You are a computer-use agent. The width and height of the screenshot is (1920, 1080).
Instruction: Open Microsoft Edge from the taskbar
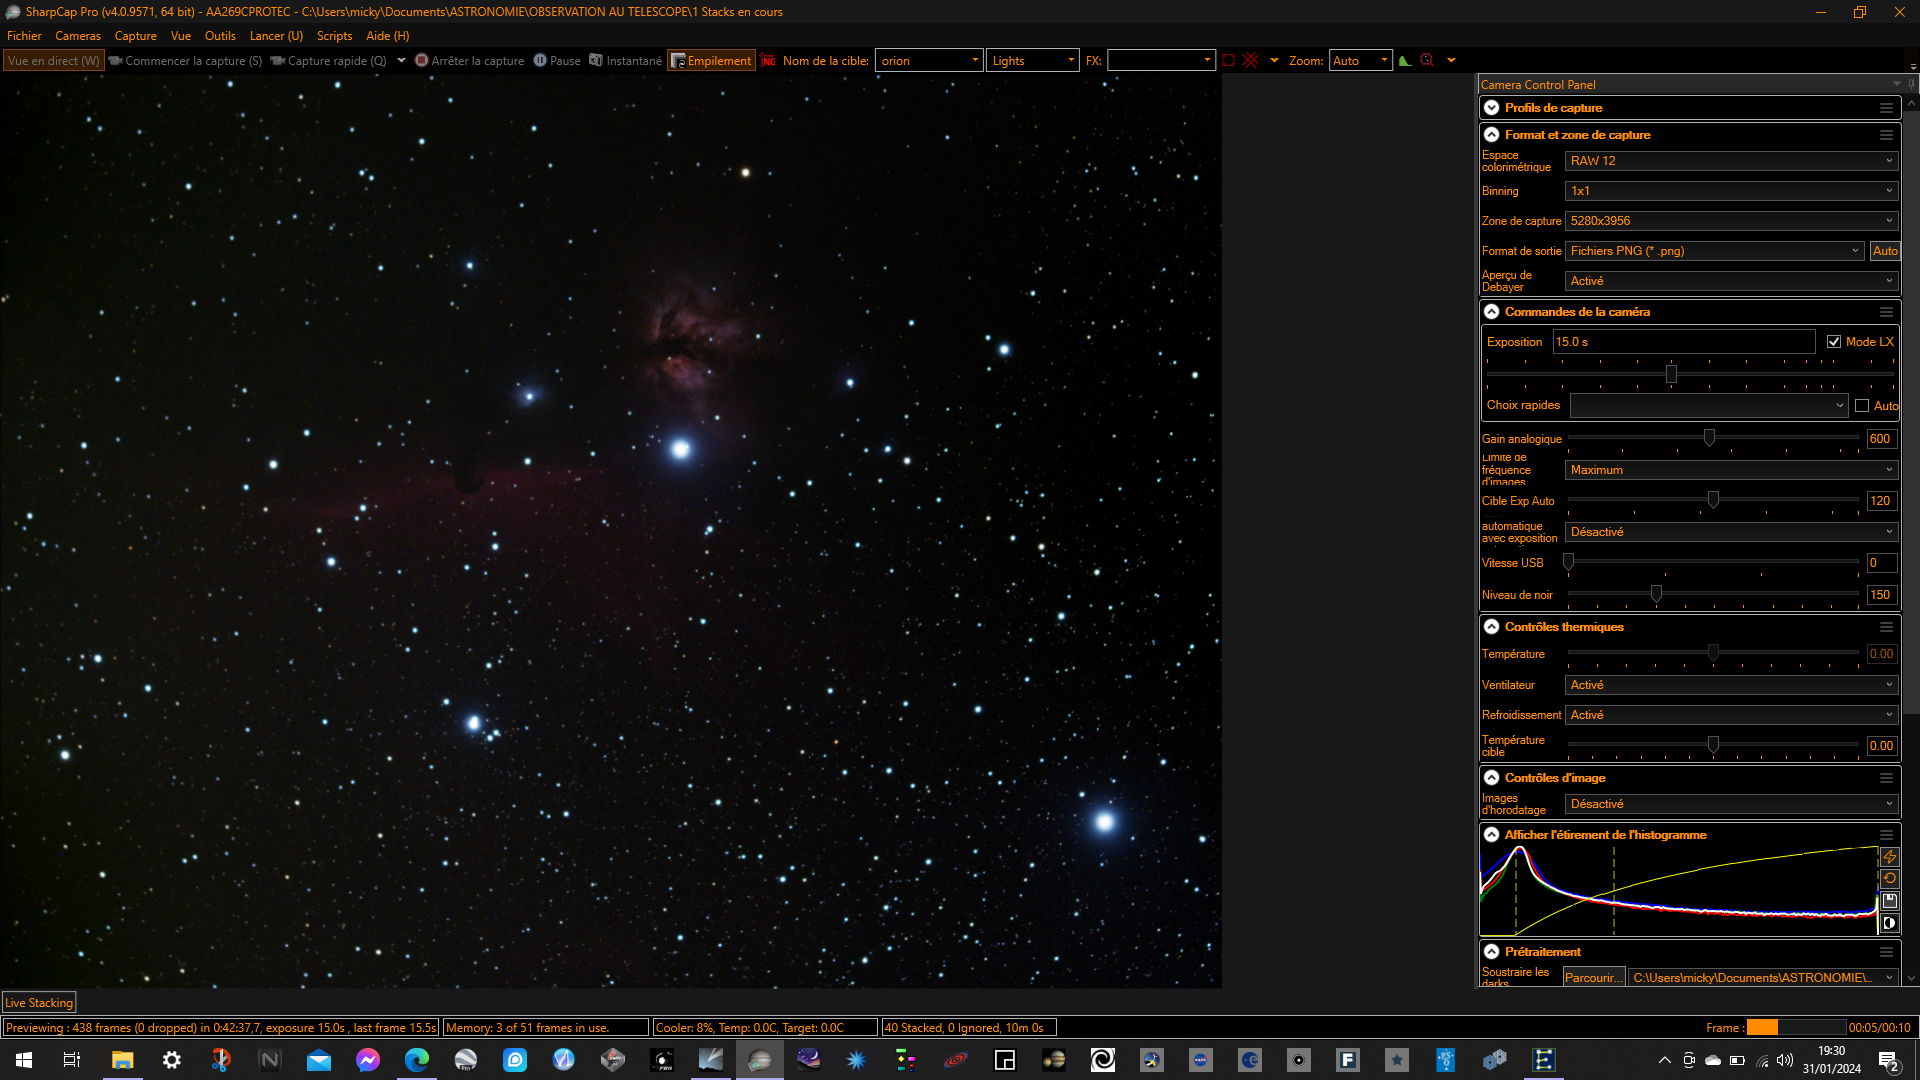pos(416,1060)
